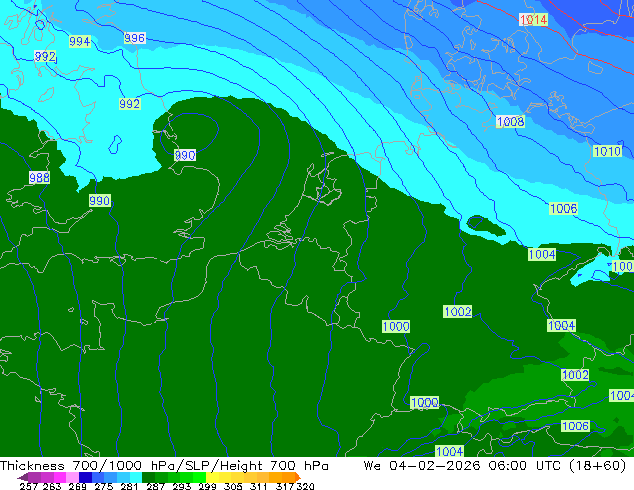
Task: Click the 299 legend value
Action: [207, 486]
